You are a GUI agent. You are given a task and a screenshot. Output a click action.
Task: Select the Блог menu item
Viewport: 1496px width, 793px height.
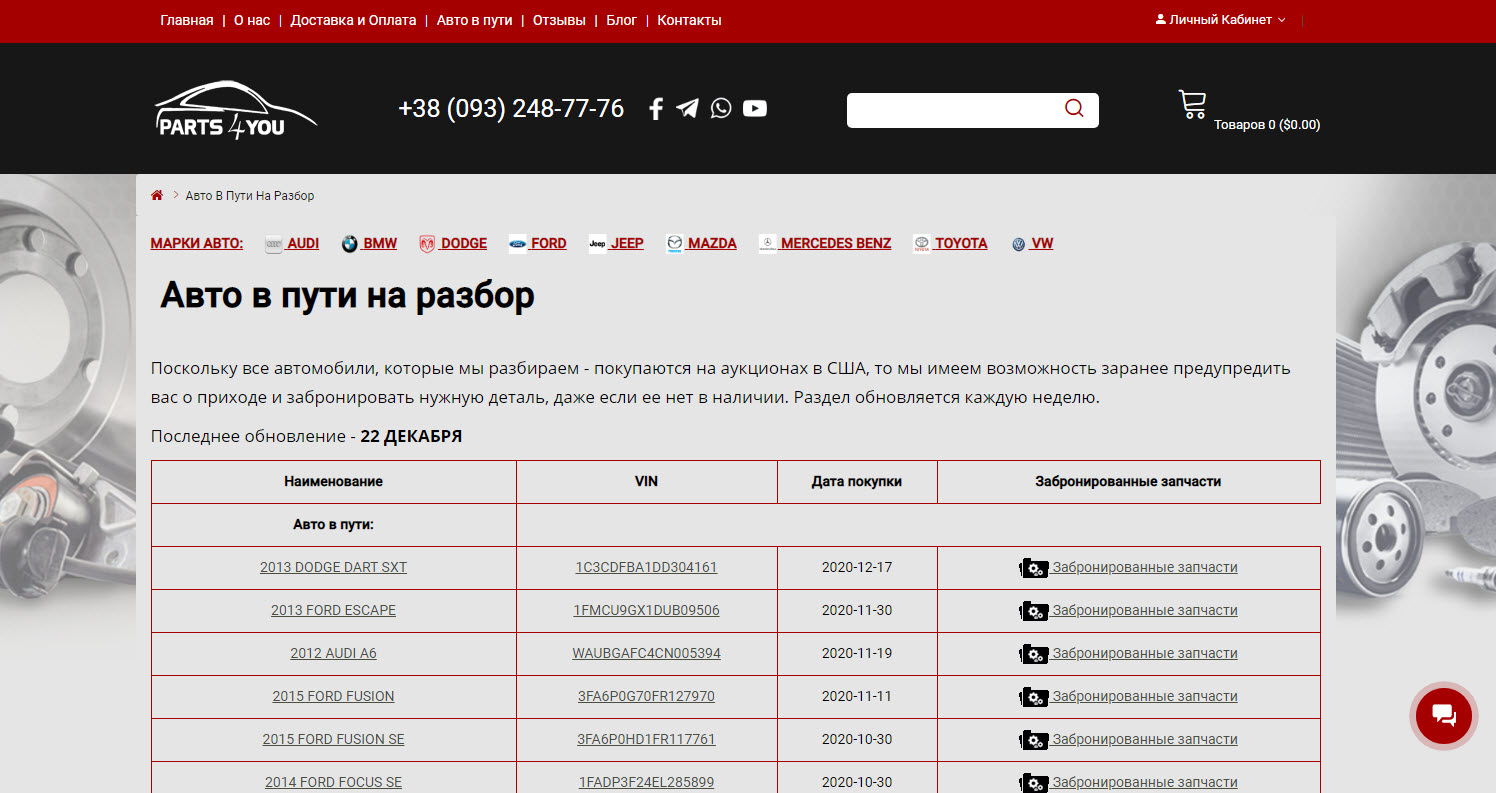click(622, 19)
